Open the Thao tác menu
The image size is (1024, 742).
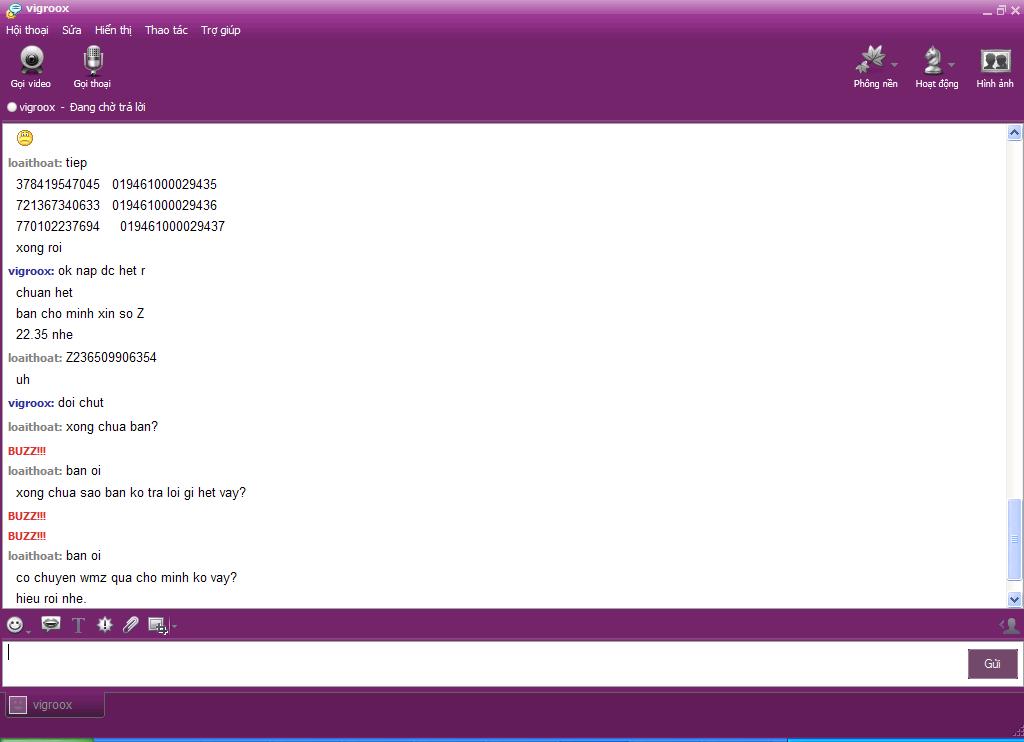click(166, 30)
